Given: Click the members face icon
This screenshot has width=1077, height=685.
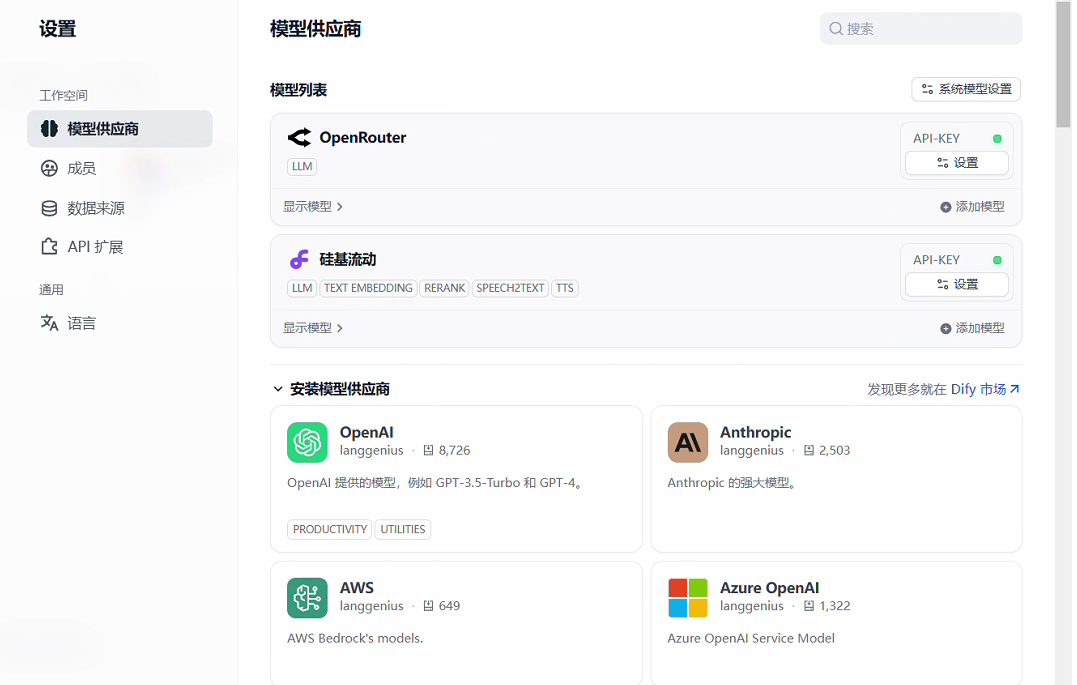Looking at the screenshot, I should pyautogui.click(x=49, y=168).
